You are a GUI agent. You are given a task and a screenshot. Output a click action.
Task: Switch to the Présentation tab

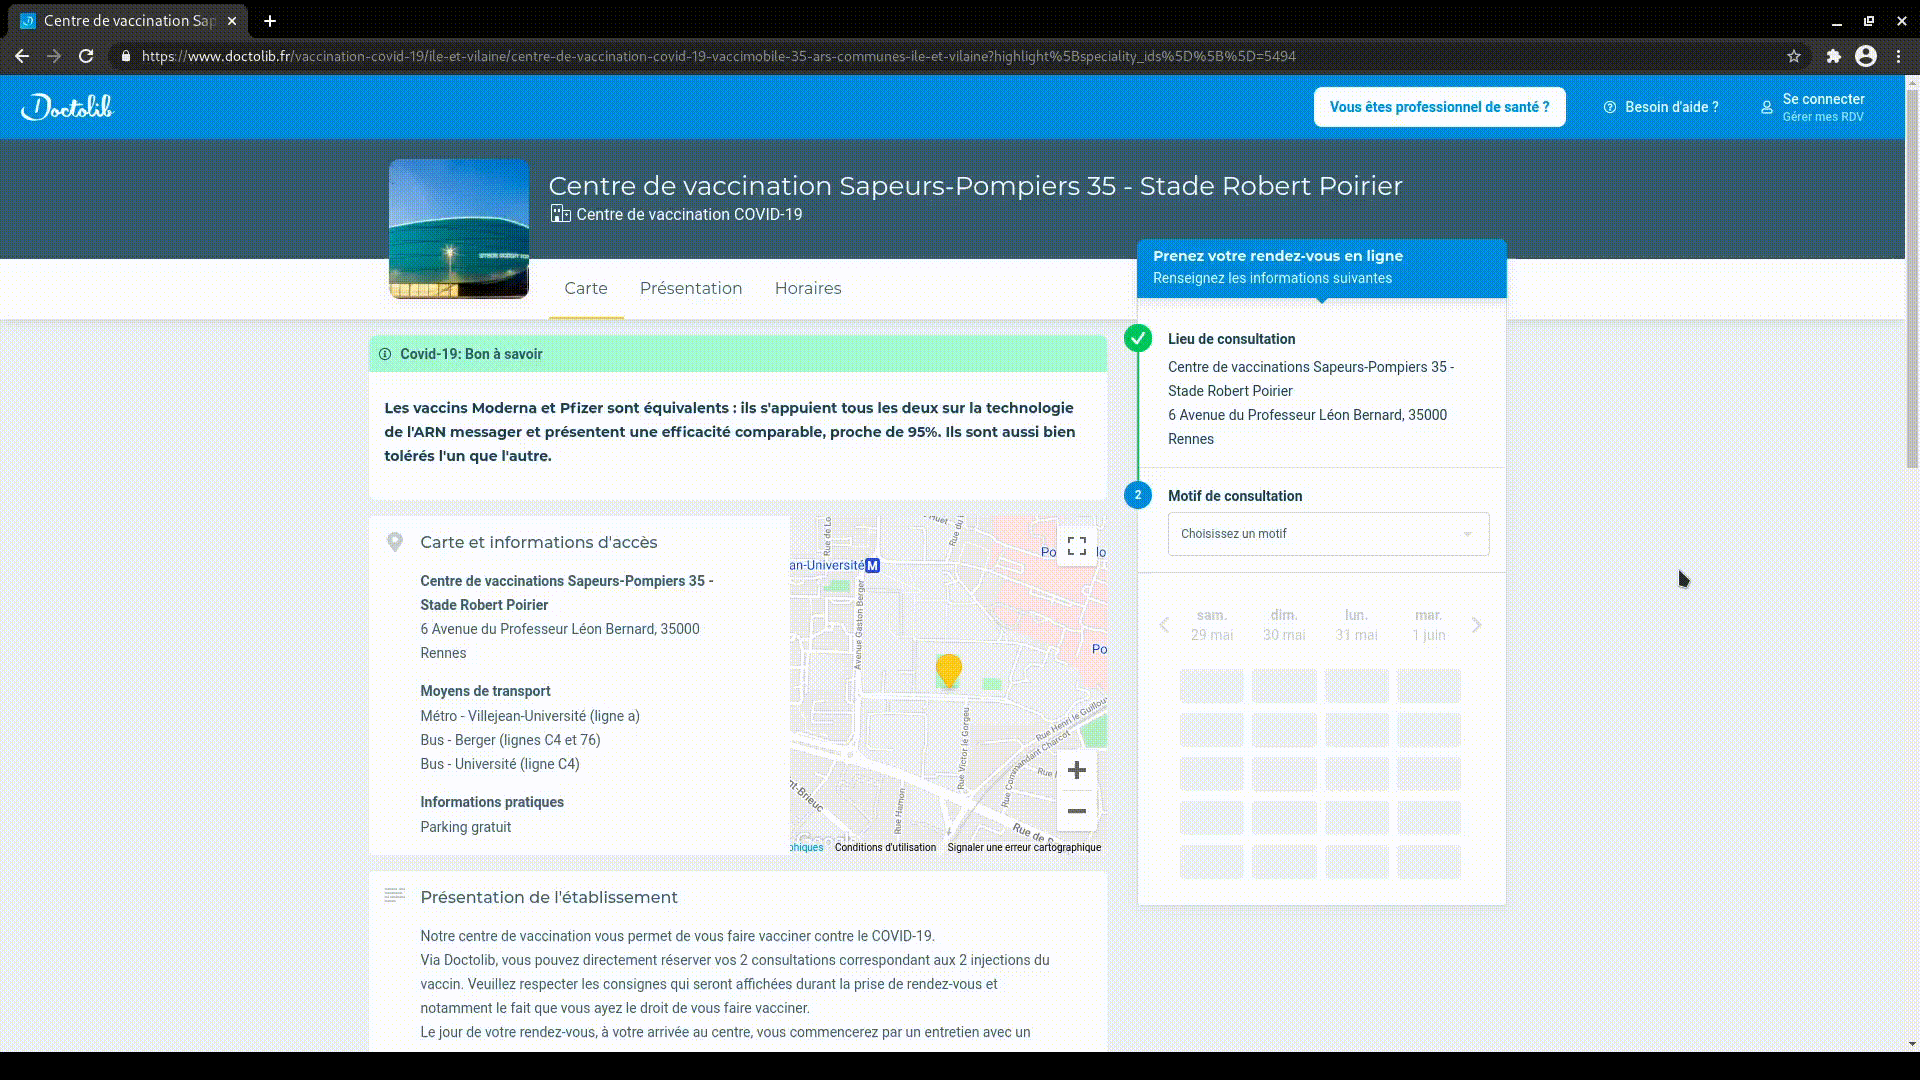pos(690,289)
